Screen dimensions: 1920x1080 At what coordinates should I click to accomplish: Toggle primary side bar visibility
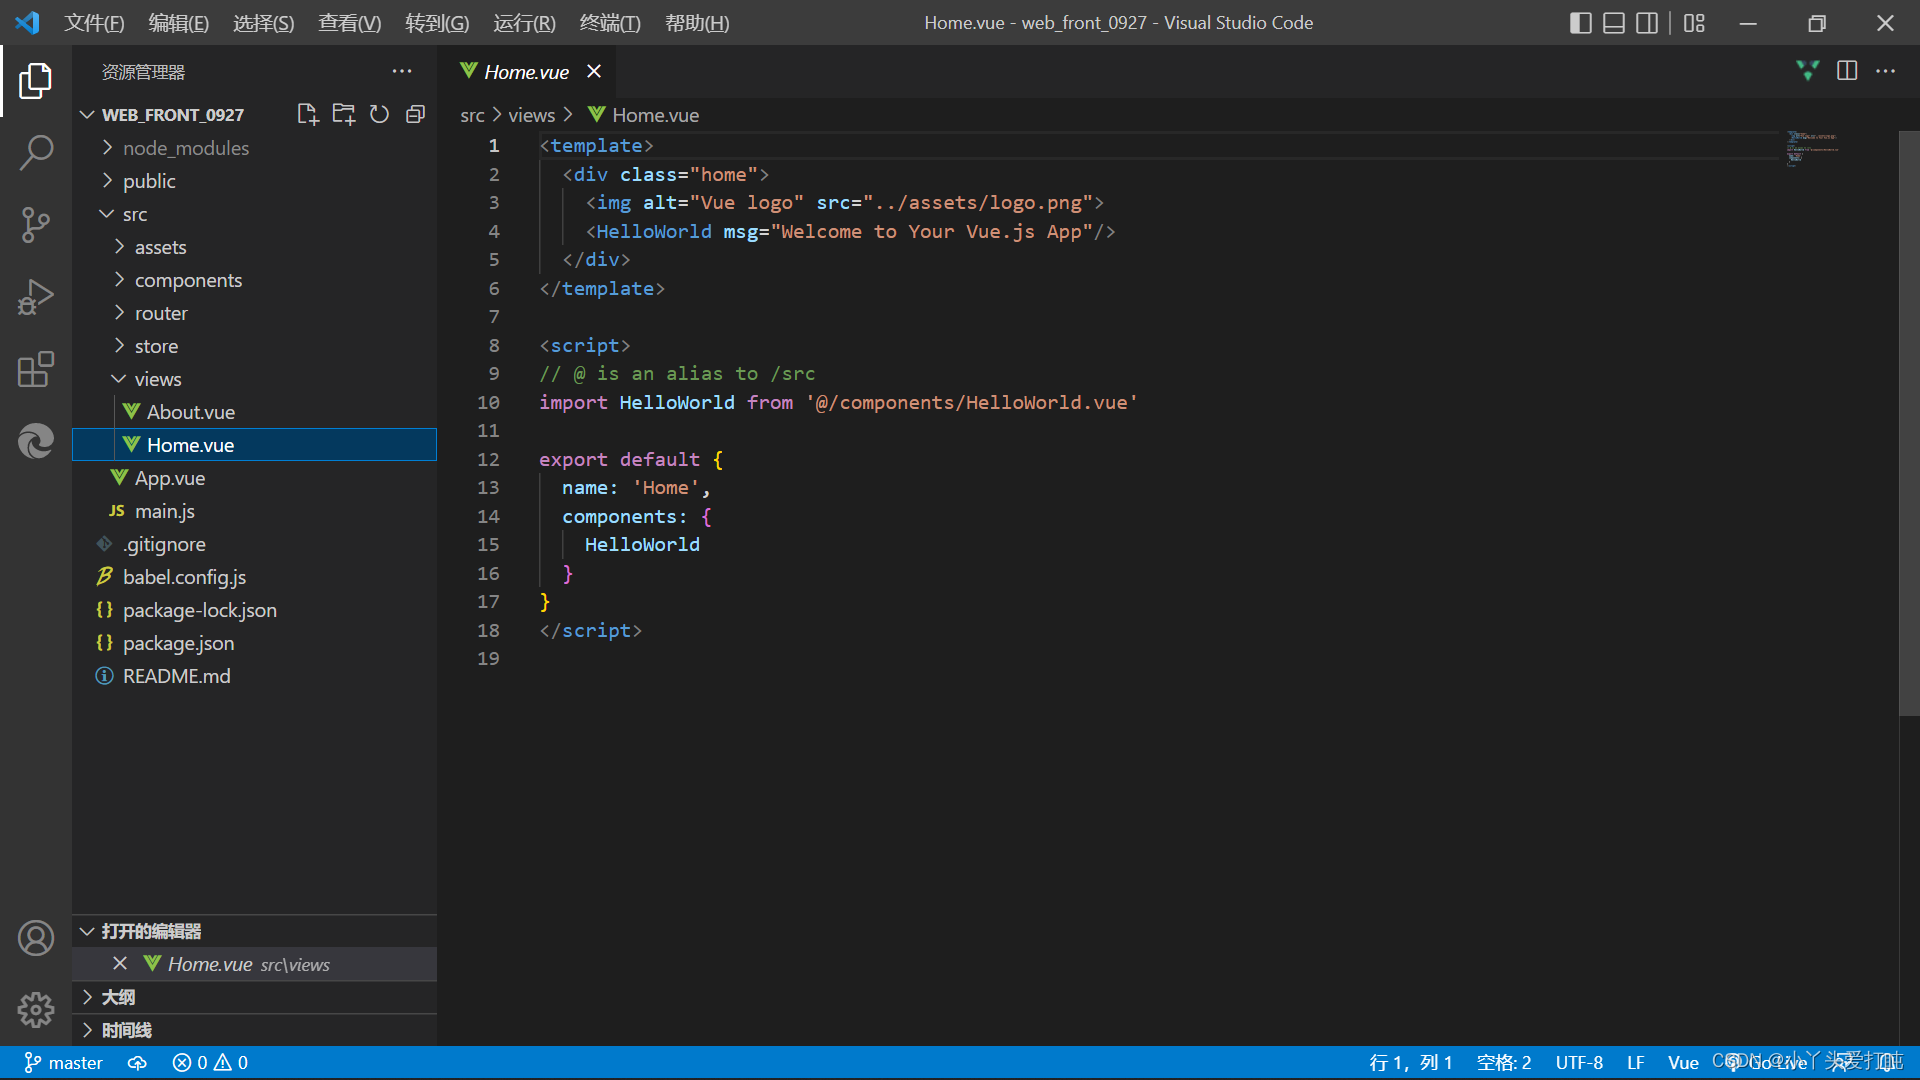point(1581,23)
